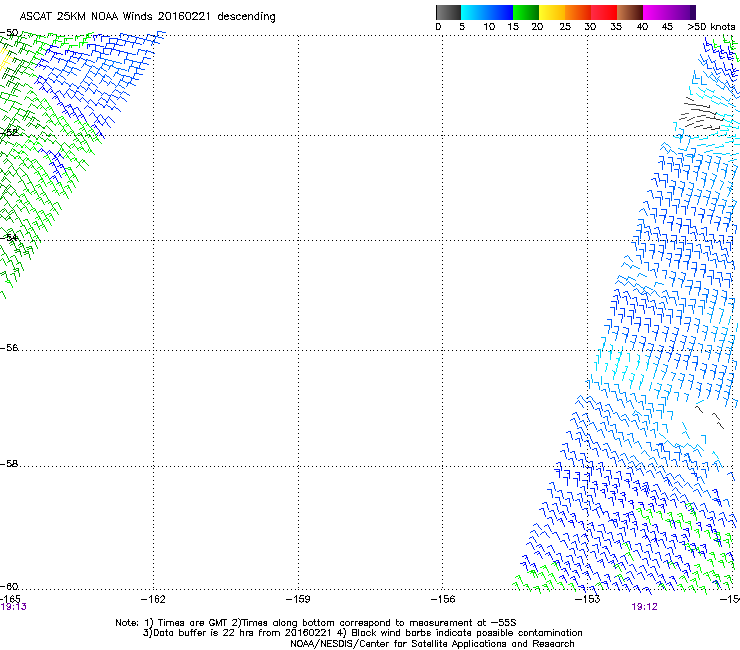The height and width of the screenshot is (650, 740).
Task: Click latitude label -56
Action: (x=9, y=347)
